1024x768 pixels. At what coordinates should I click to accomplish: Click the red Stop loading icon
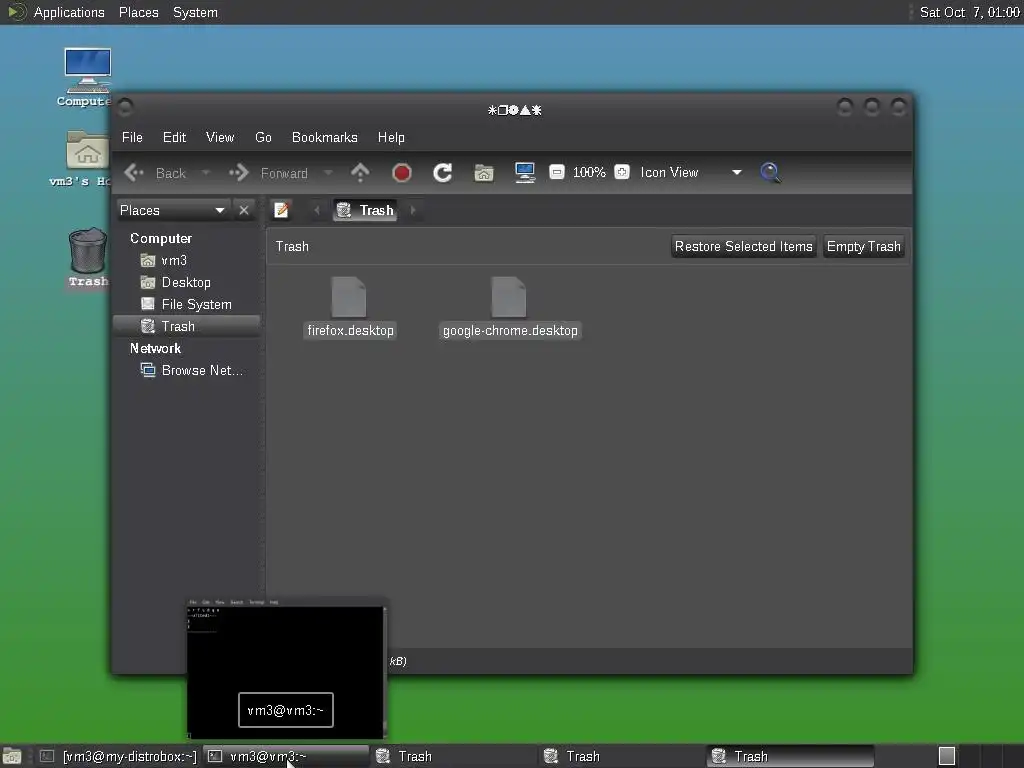(402, 172)
